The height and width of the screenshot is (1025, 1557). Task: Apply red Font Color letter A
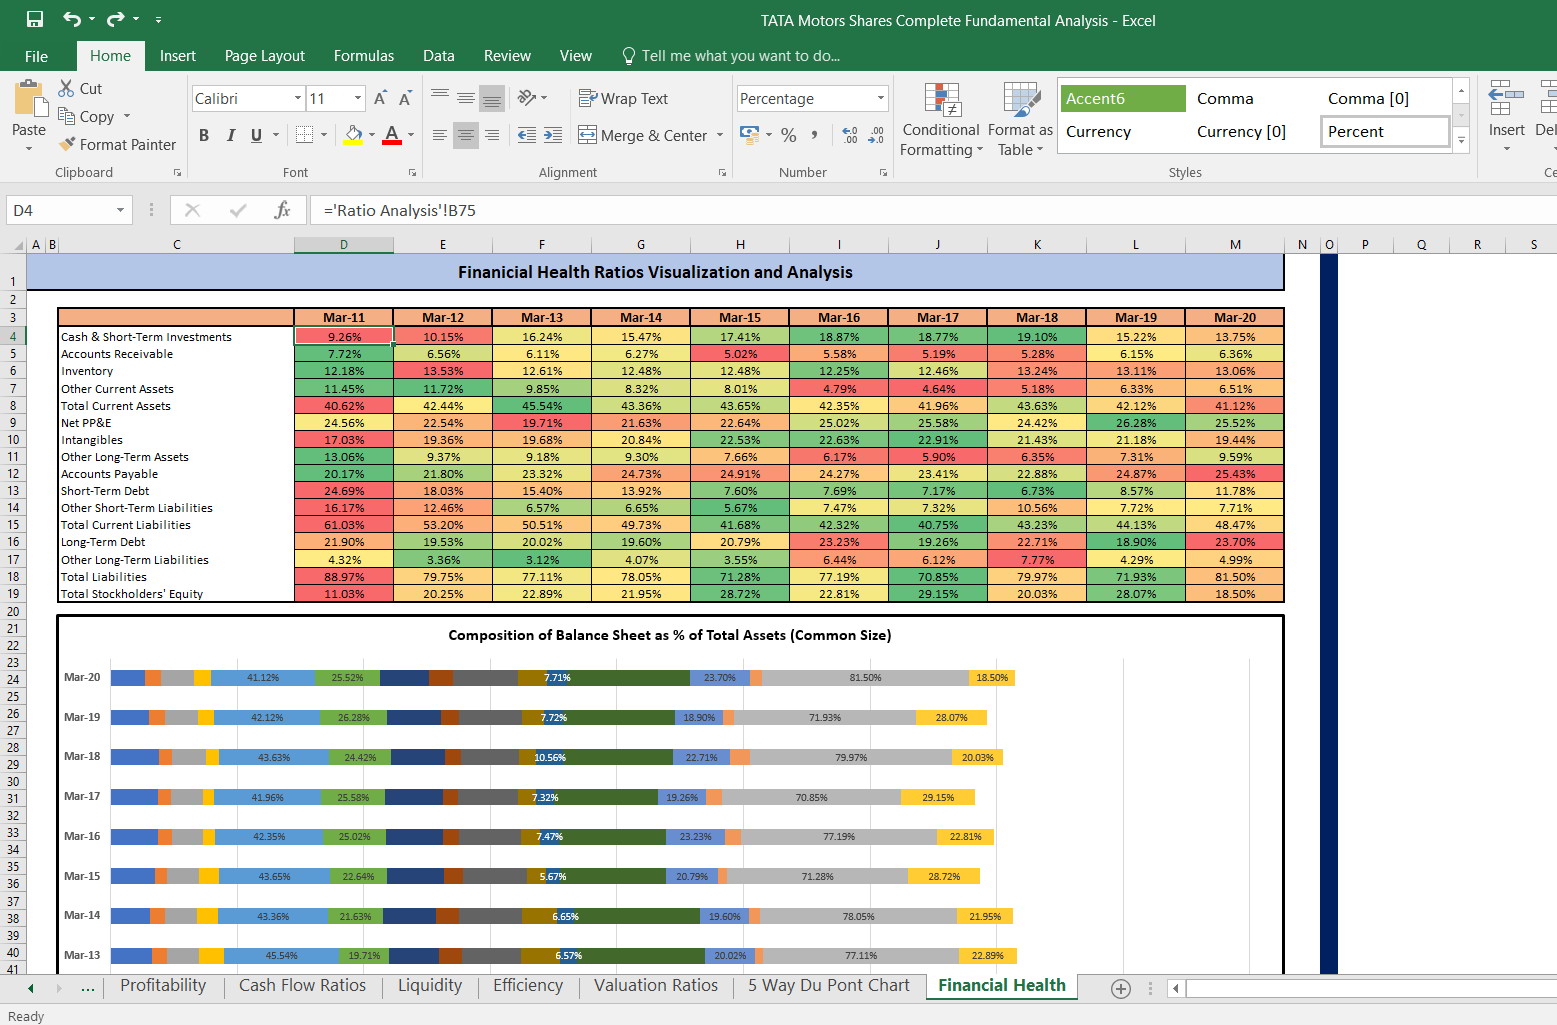[392, 135]
